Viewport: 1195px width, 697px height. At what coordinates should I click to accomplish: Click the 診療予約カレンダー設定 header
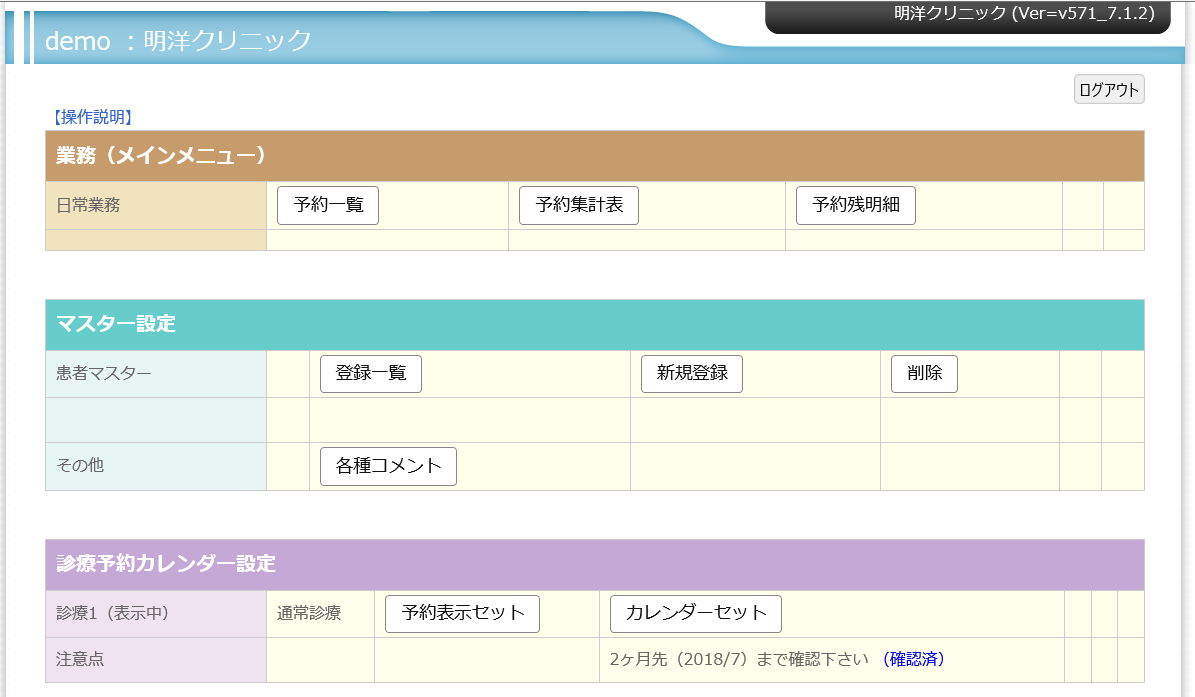(x=166, y=564)
